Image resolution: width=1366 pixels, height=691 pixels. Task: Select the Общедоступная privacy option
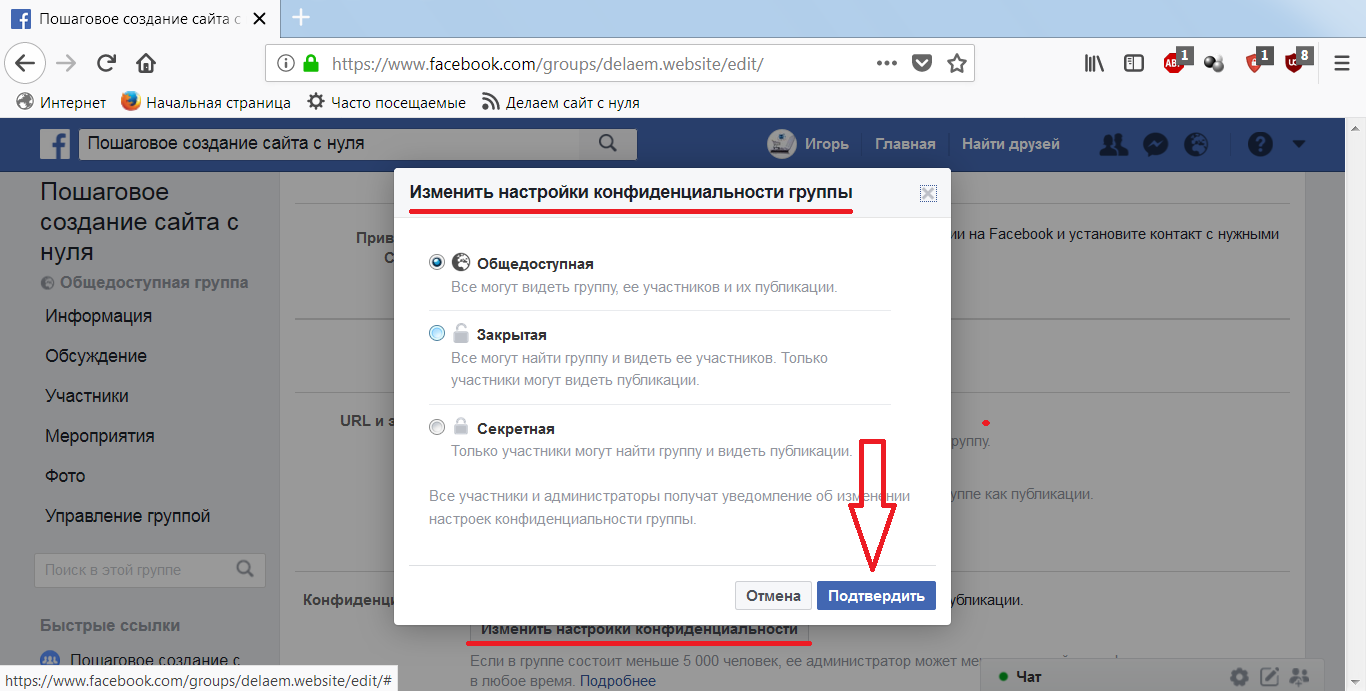point(437,263)
